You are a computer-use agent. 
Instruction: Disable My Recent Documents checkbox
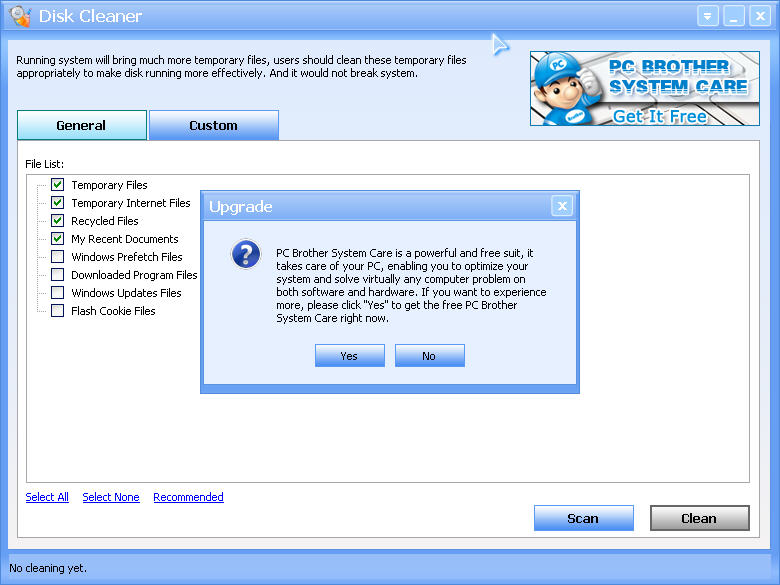pos(58,239)
